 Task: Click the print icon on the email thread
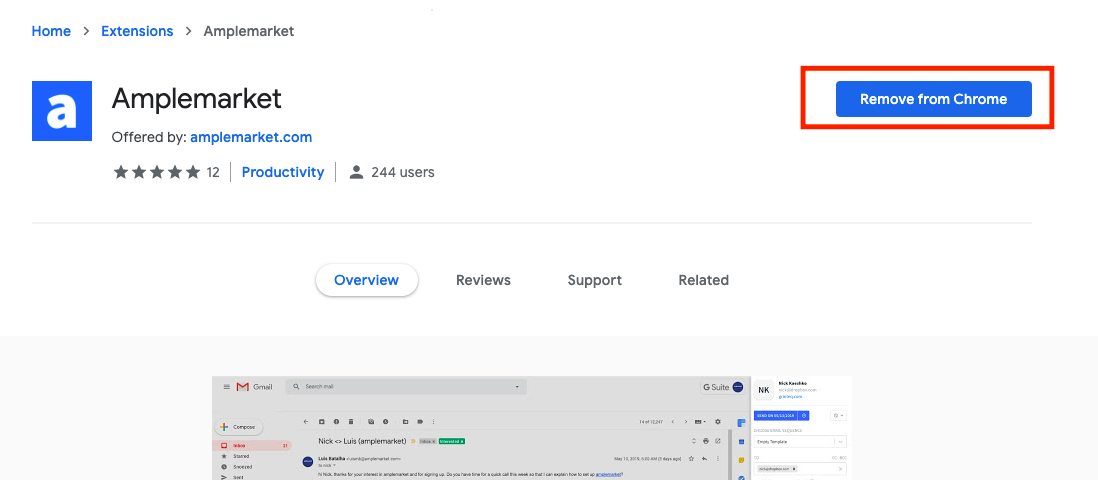click(x=706, y=441)
